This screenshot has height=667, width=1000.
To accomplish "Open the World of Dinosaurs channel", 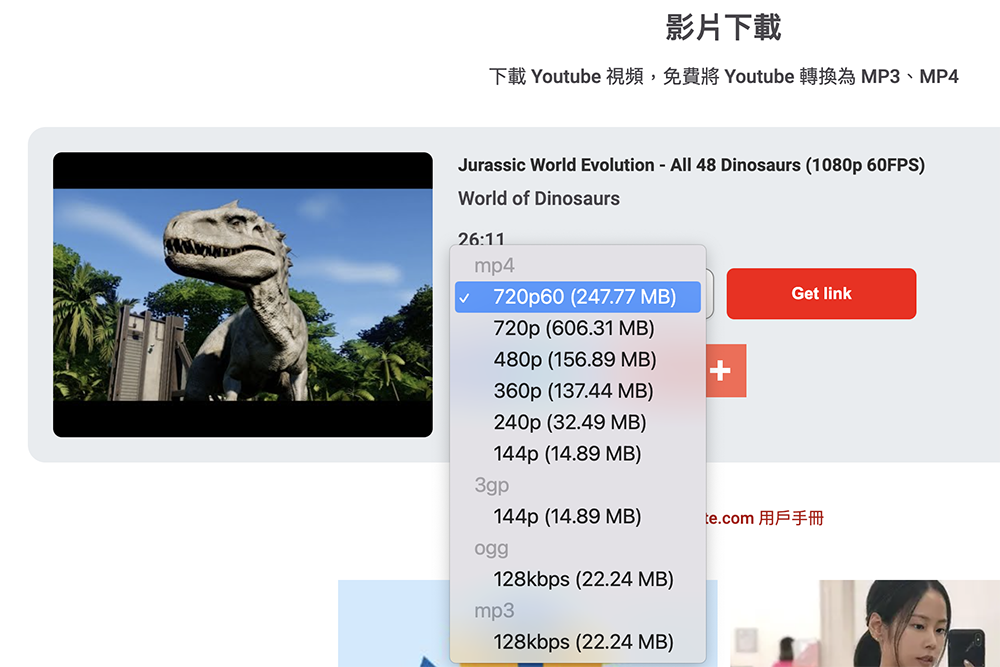I will [539, 198].
